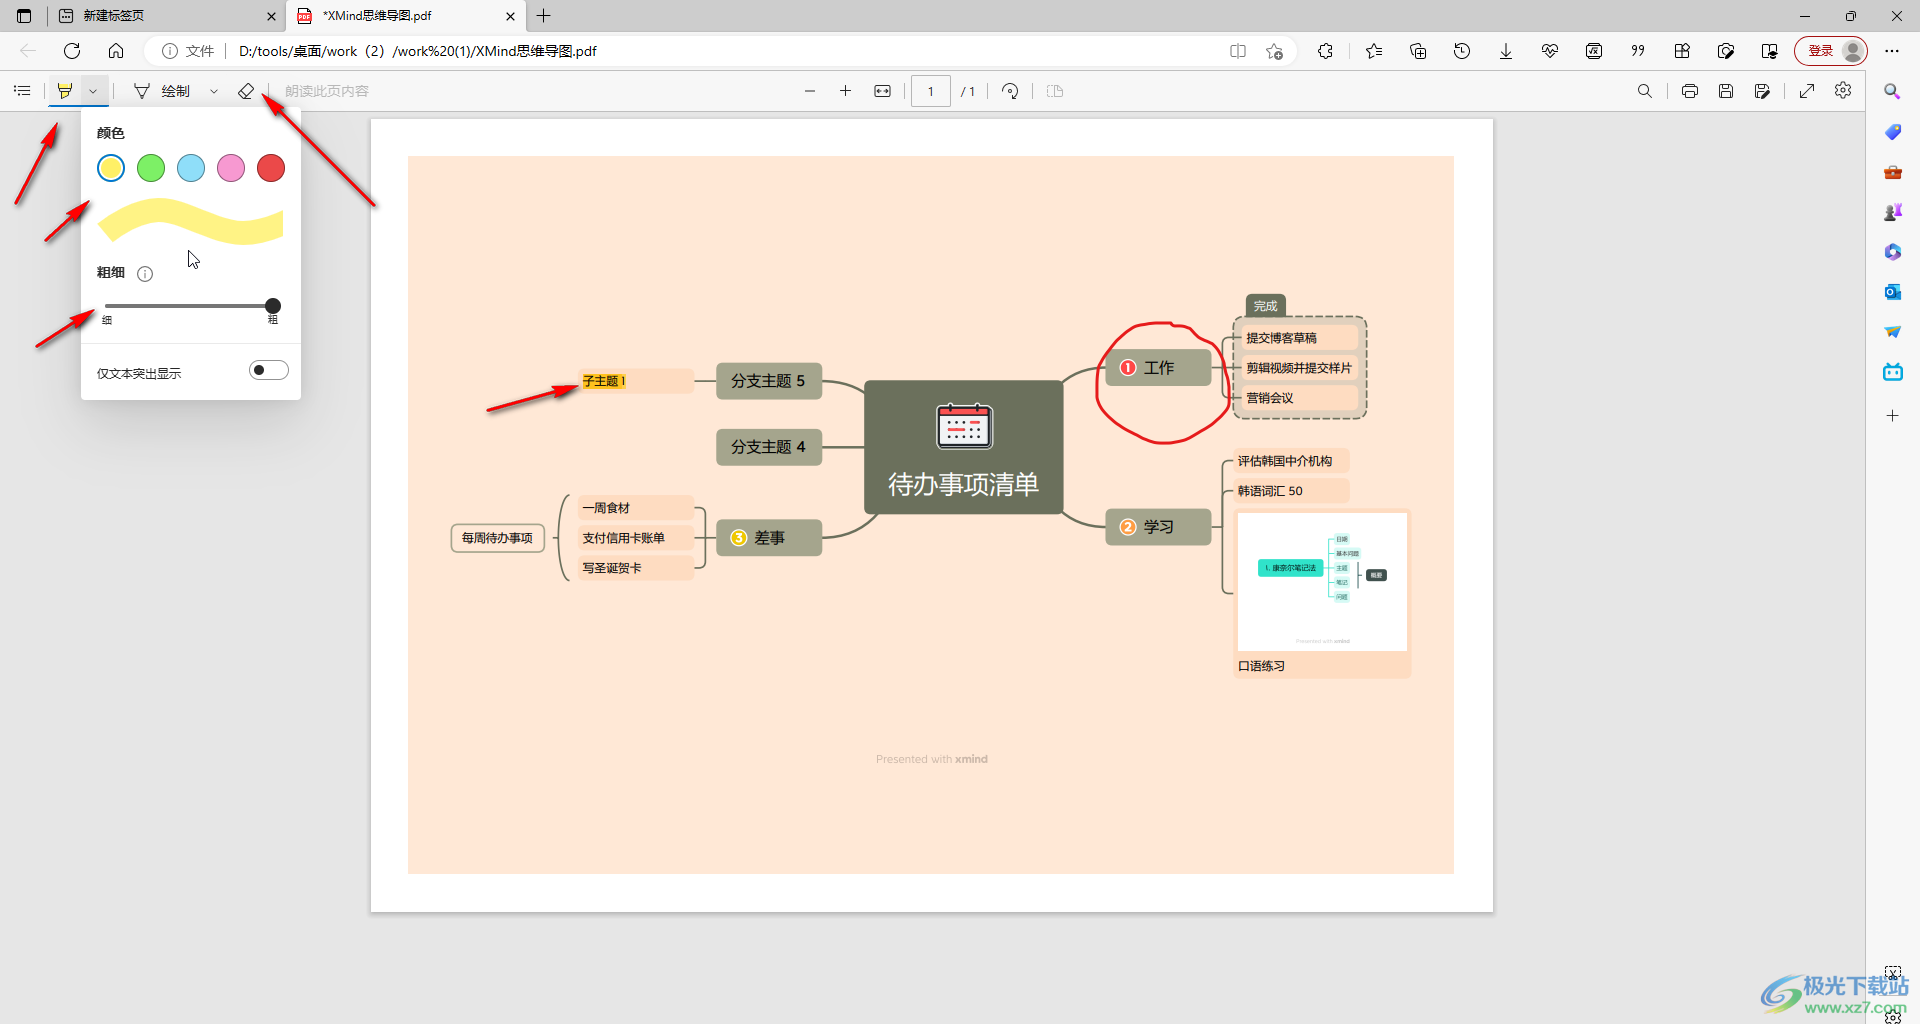Click the 每周待办事项 label
This screenshot has width=1920, height=1024.
click(x=497, y=538)
